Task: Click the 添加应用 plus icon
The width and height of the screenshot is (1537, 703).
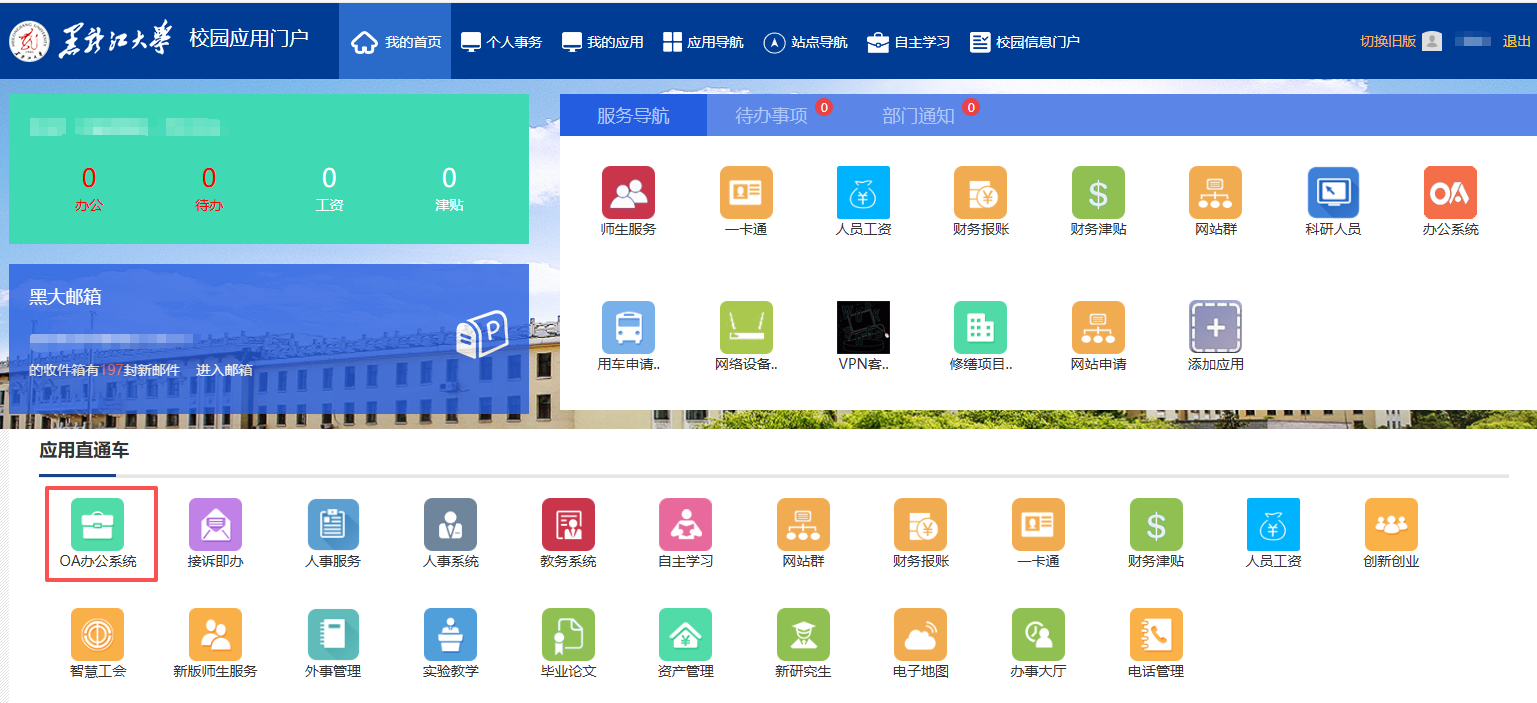Action: tap(1215, 327)
